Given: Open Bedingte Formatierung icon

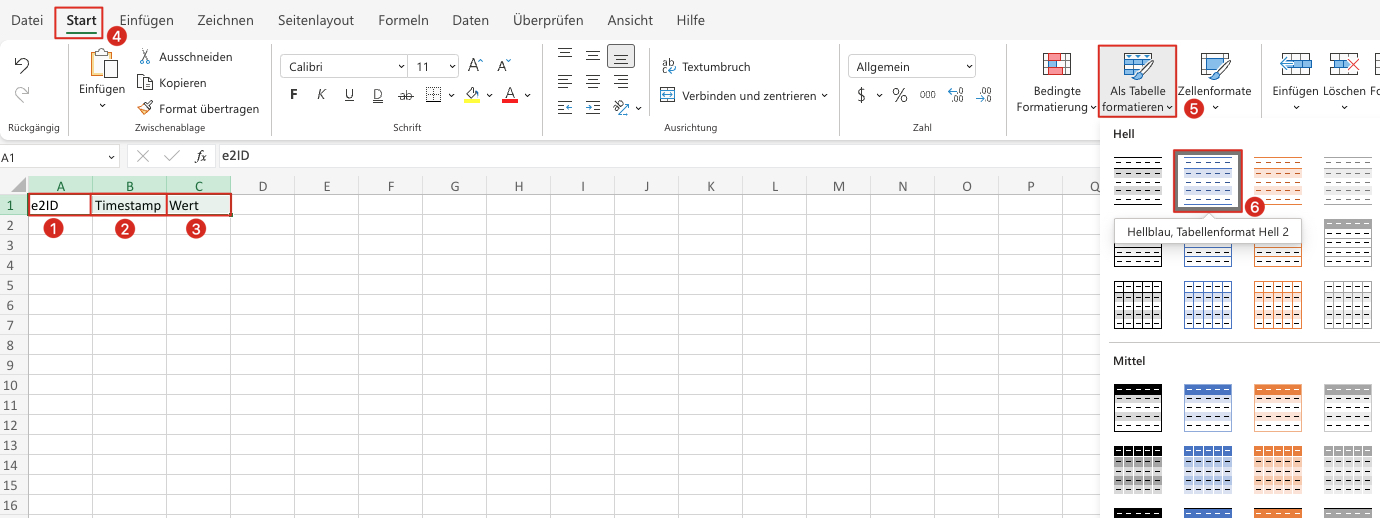Looking at the screenshot, I should click(x=1057, y=67).
